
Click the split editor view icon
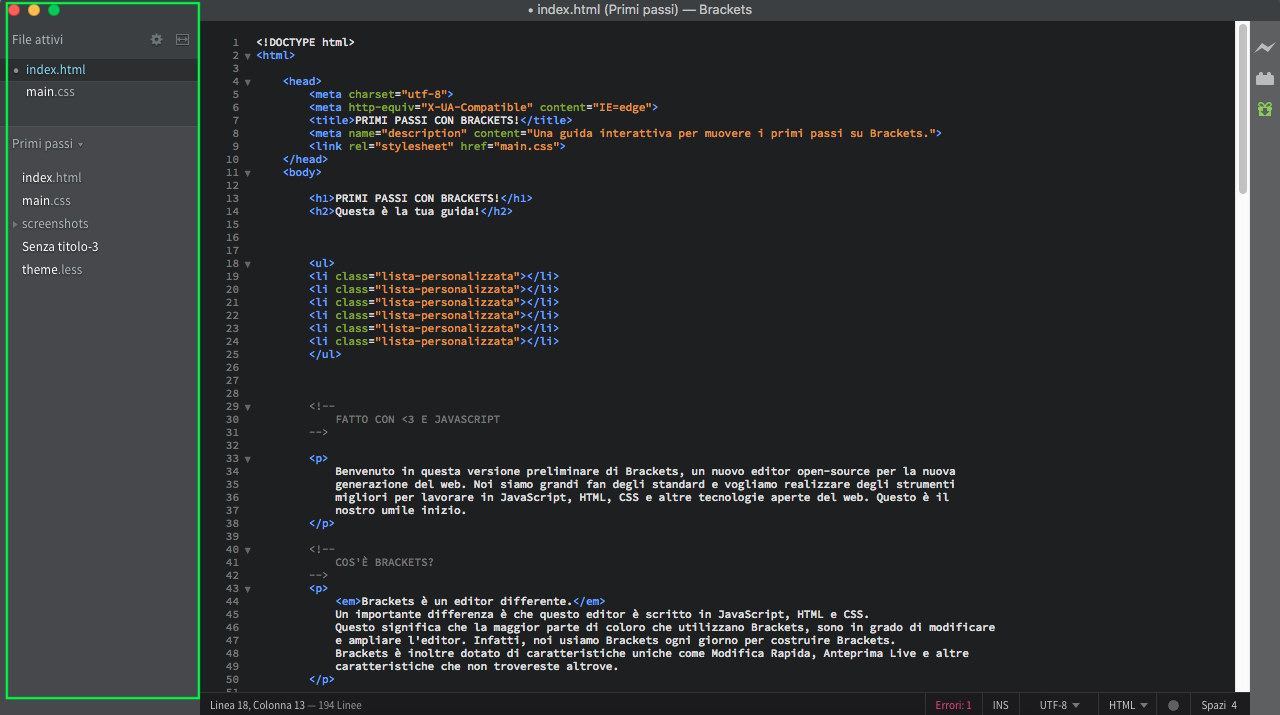182,40
